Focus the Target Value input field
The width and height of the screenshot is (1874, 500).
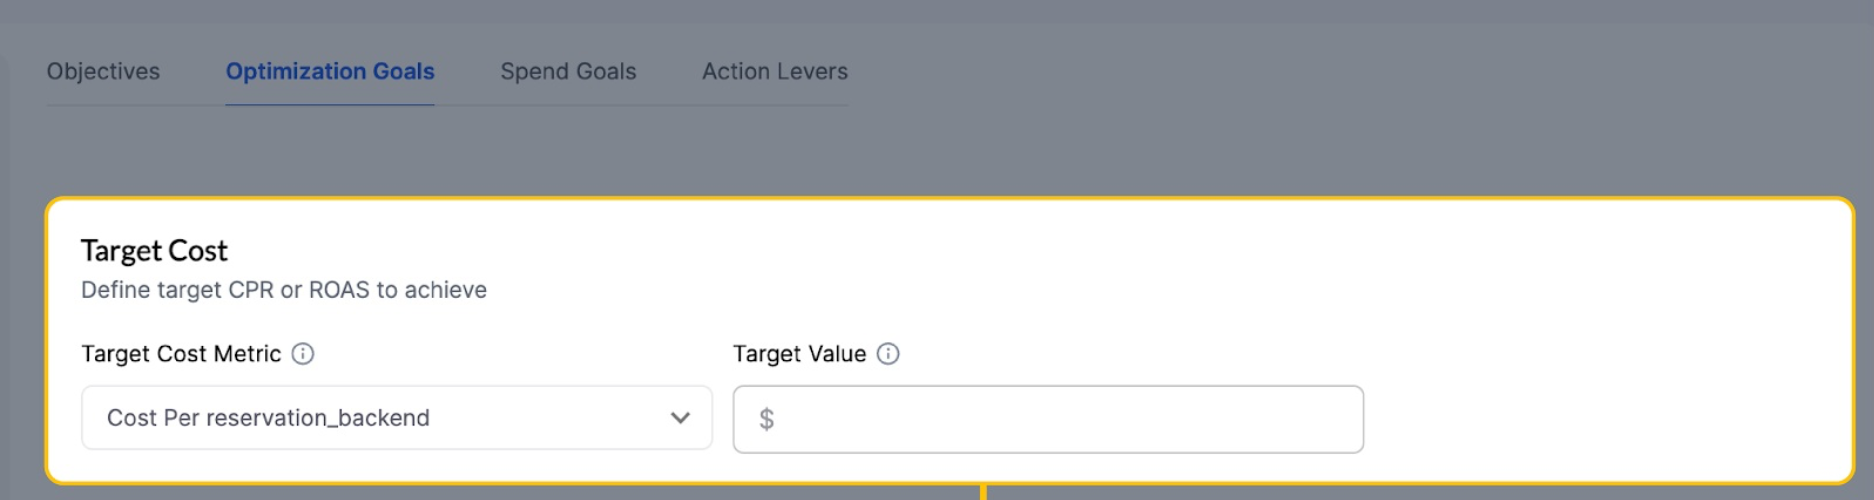coord(1048,419)
